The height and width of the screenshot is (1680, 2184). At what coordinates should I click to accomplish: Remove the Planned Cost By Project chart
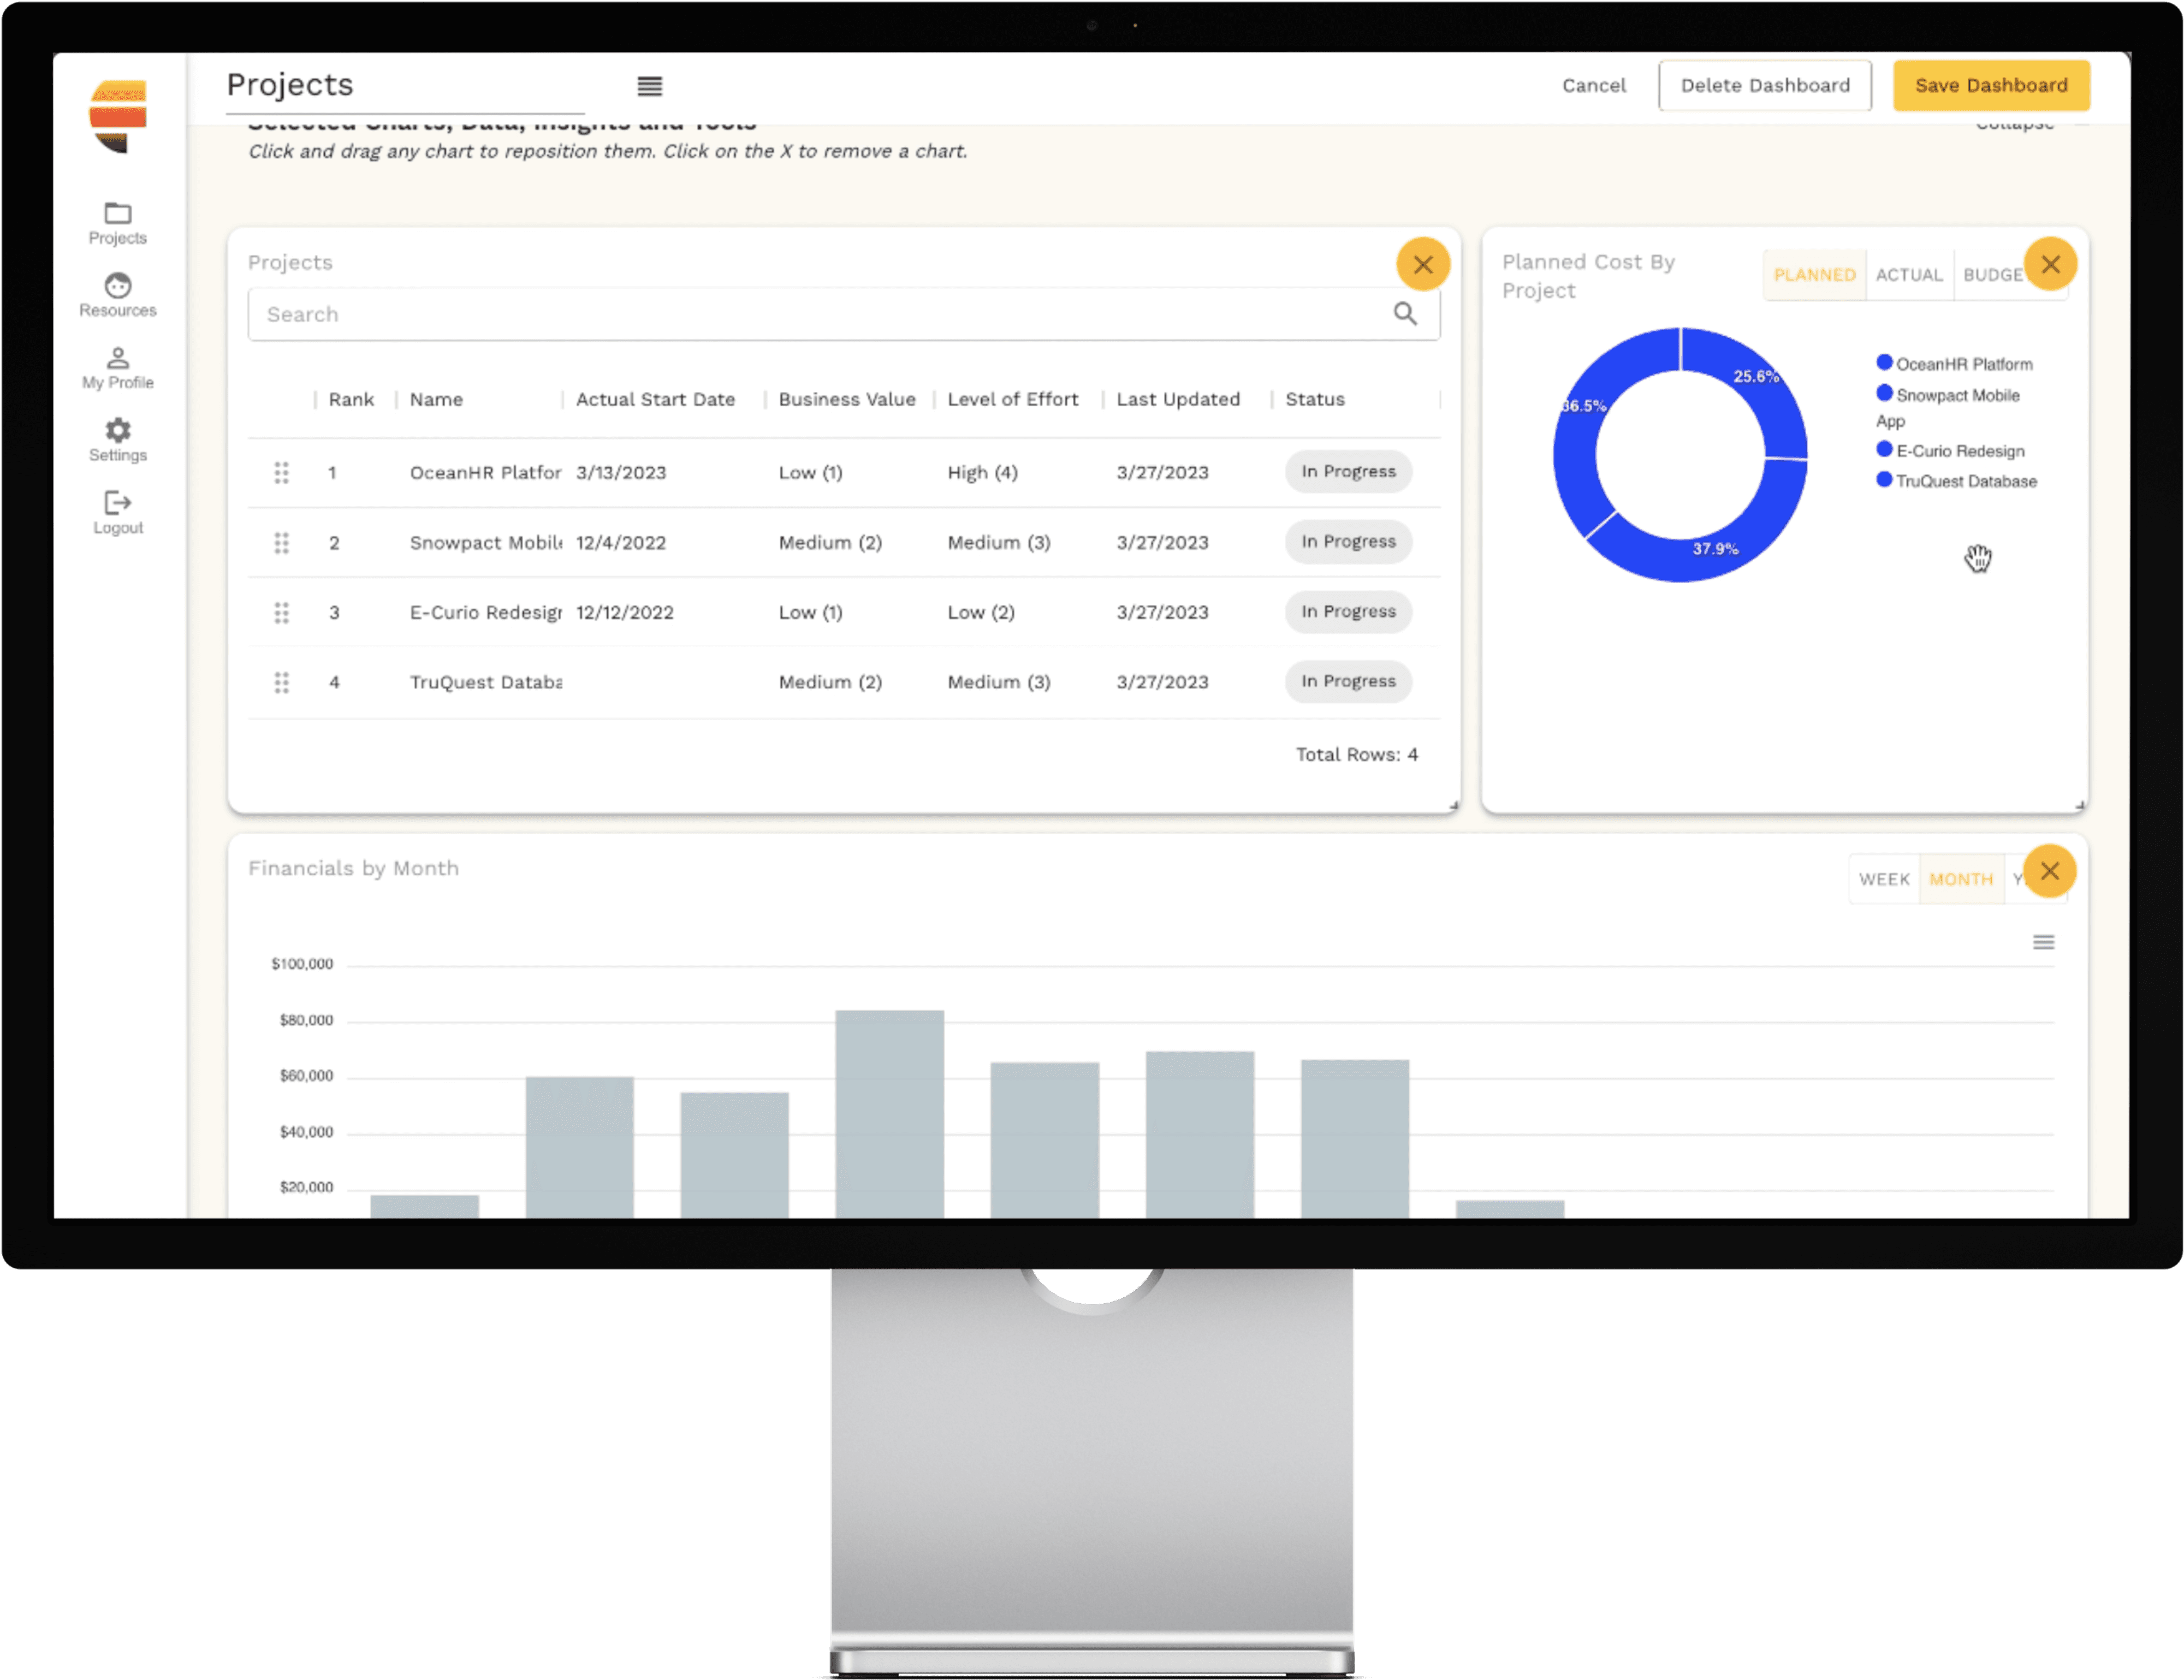coord(2050,264)
